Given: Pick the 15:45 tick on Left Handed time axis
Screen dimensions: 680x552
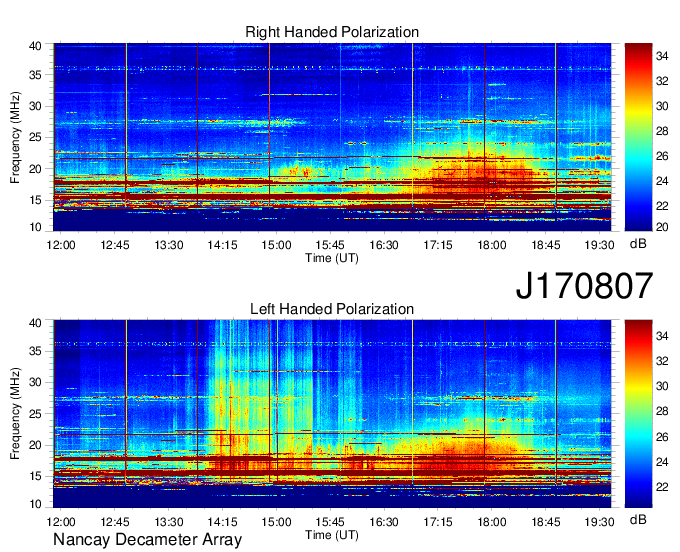Looking at the screenshot, I should click(x=330, y=522).
